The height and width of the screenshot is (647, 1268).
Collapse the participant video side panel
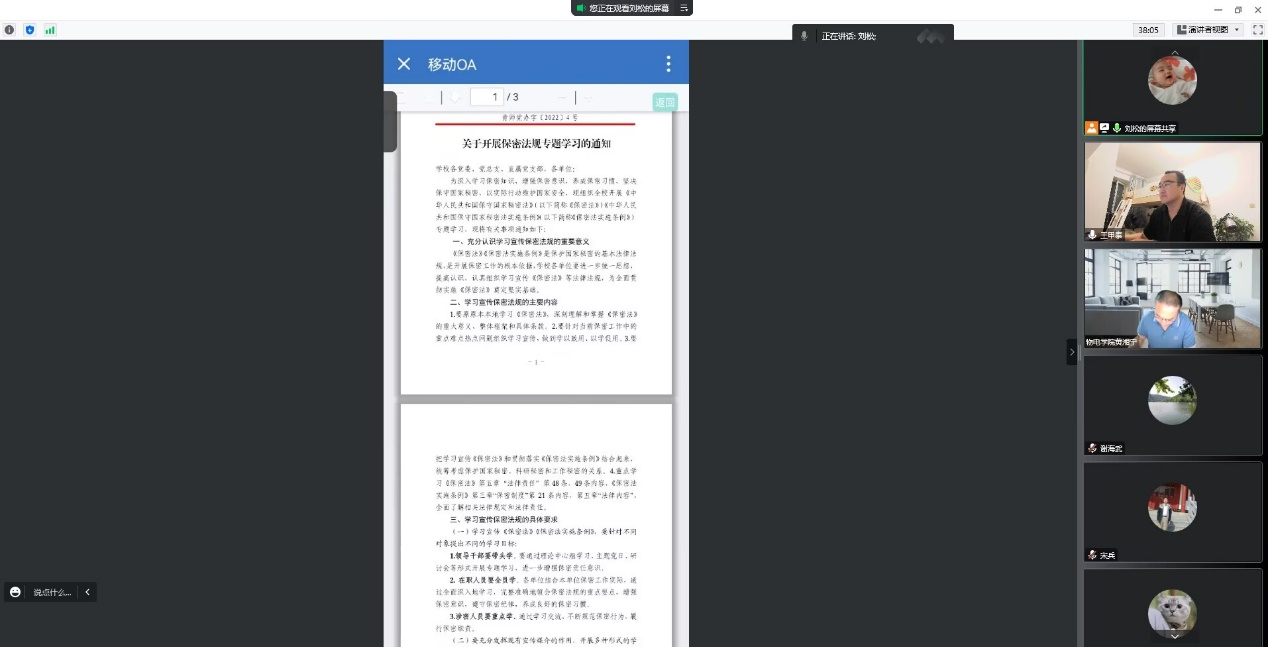click(x=1072, y=352)
